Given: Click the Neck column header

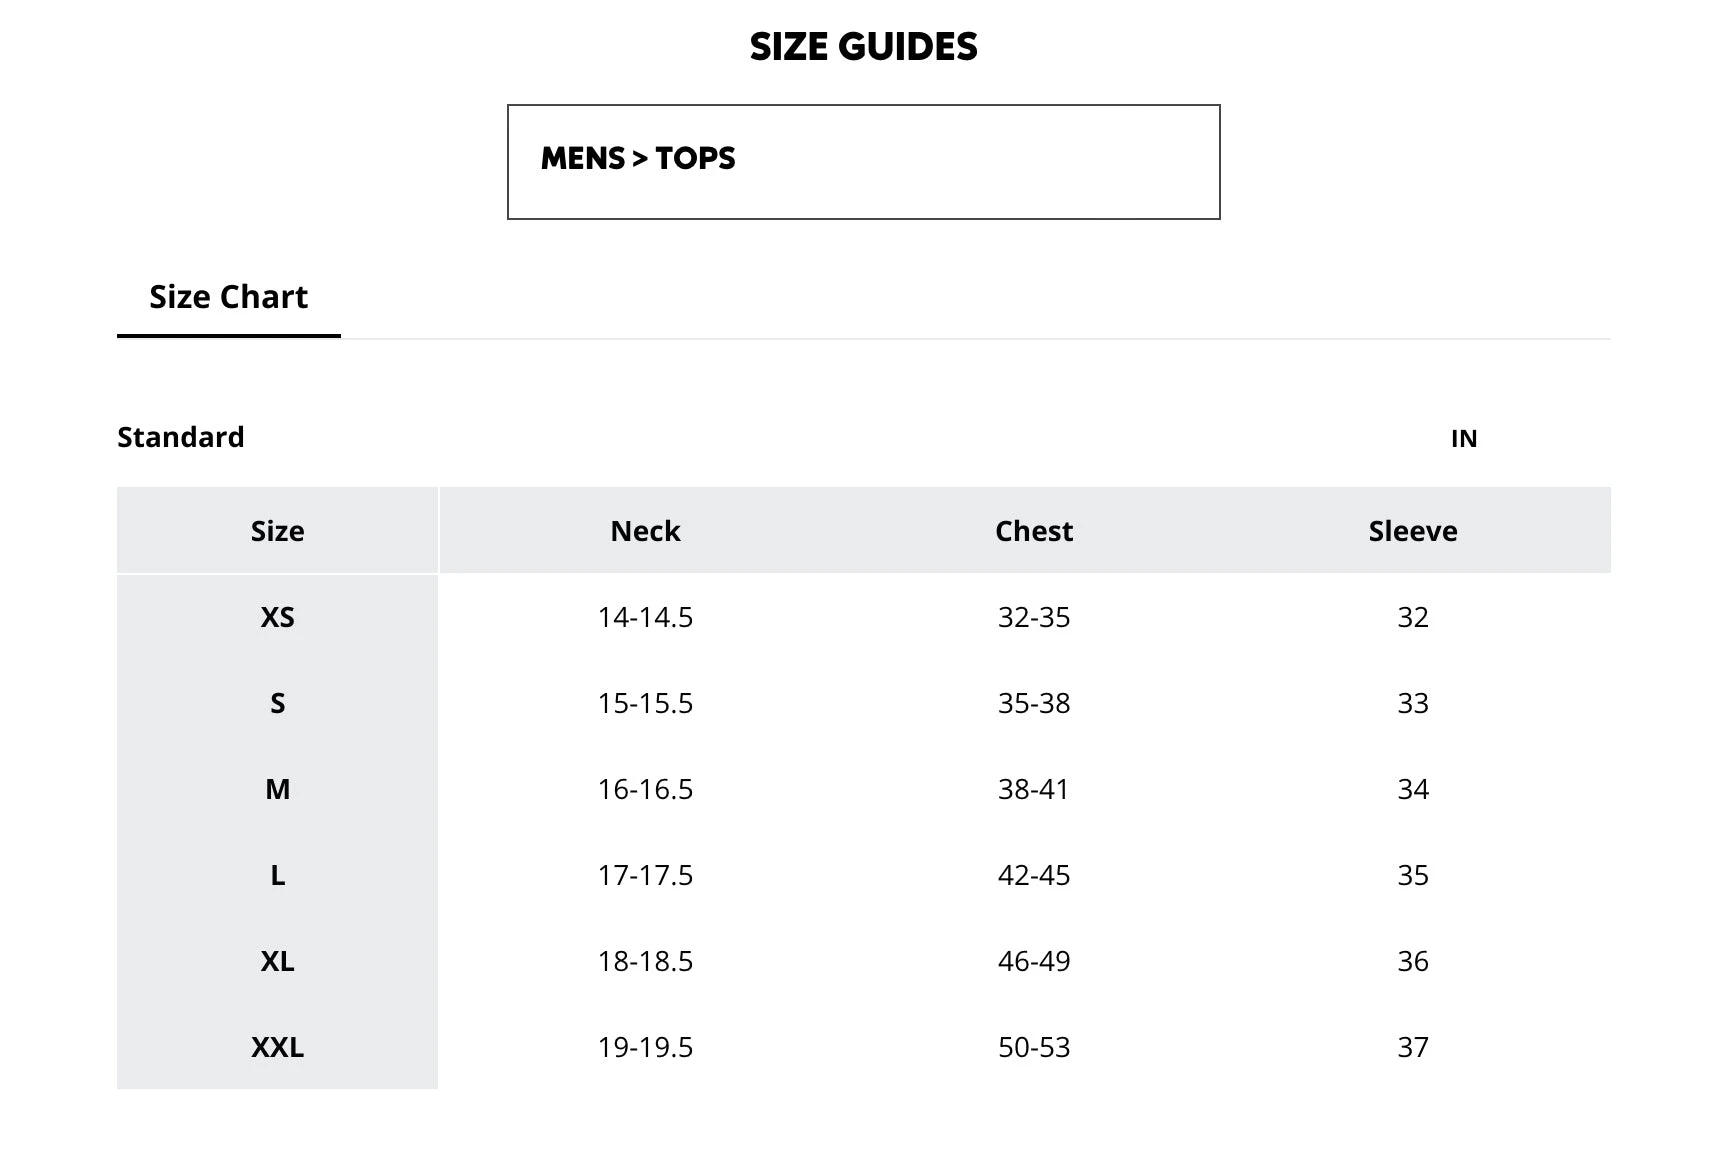Looking at the screenshot, I should (645, 531).
